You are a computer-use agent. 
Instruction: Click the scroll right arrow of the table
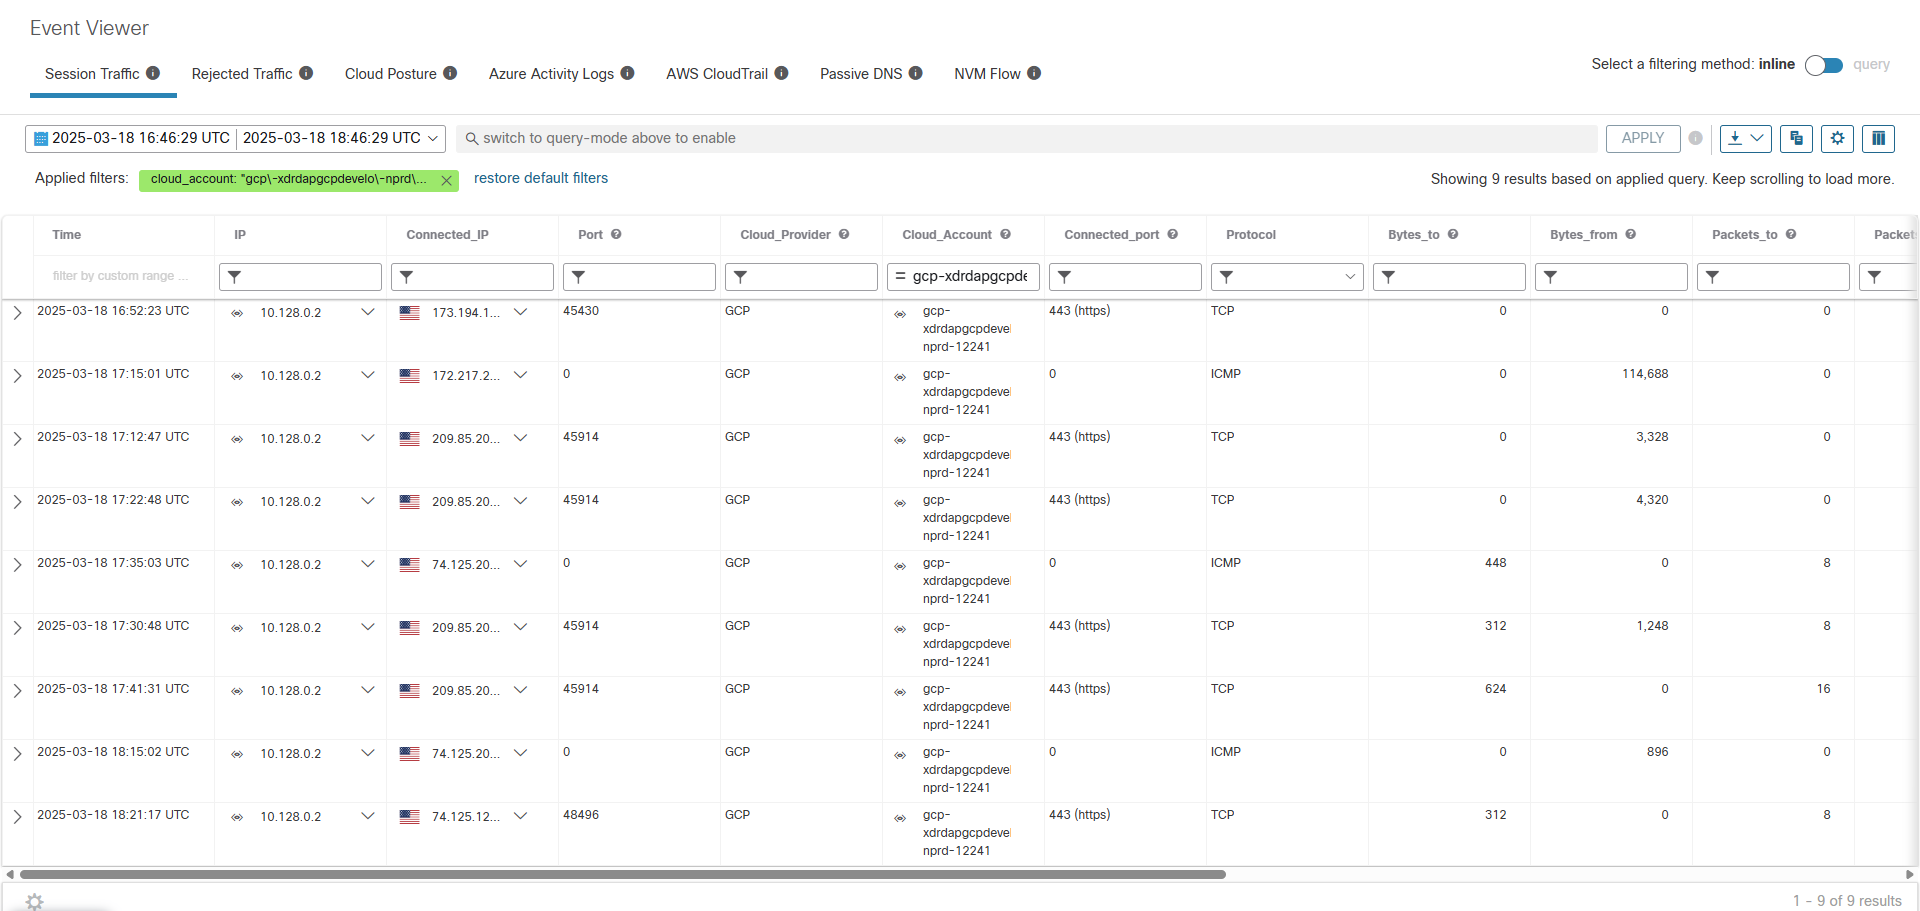click(x=1909, y=874)
